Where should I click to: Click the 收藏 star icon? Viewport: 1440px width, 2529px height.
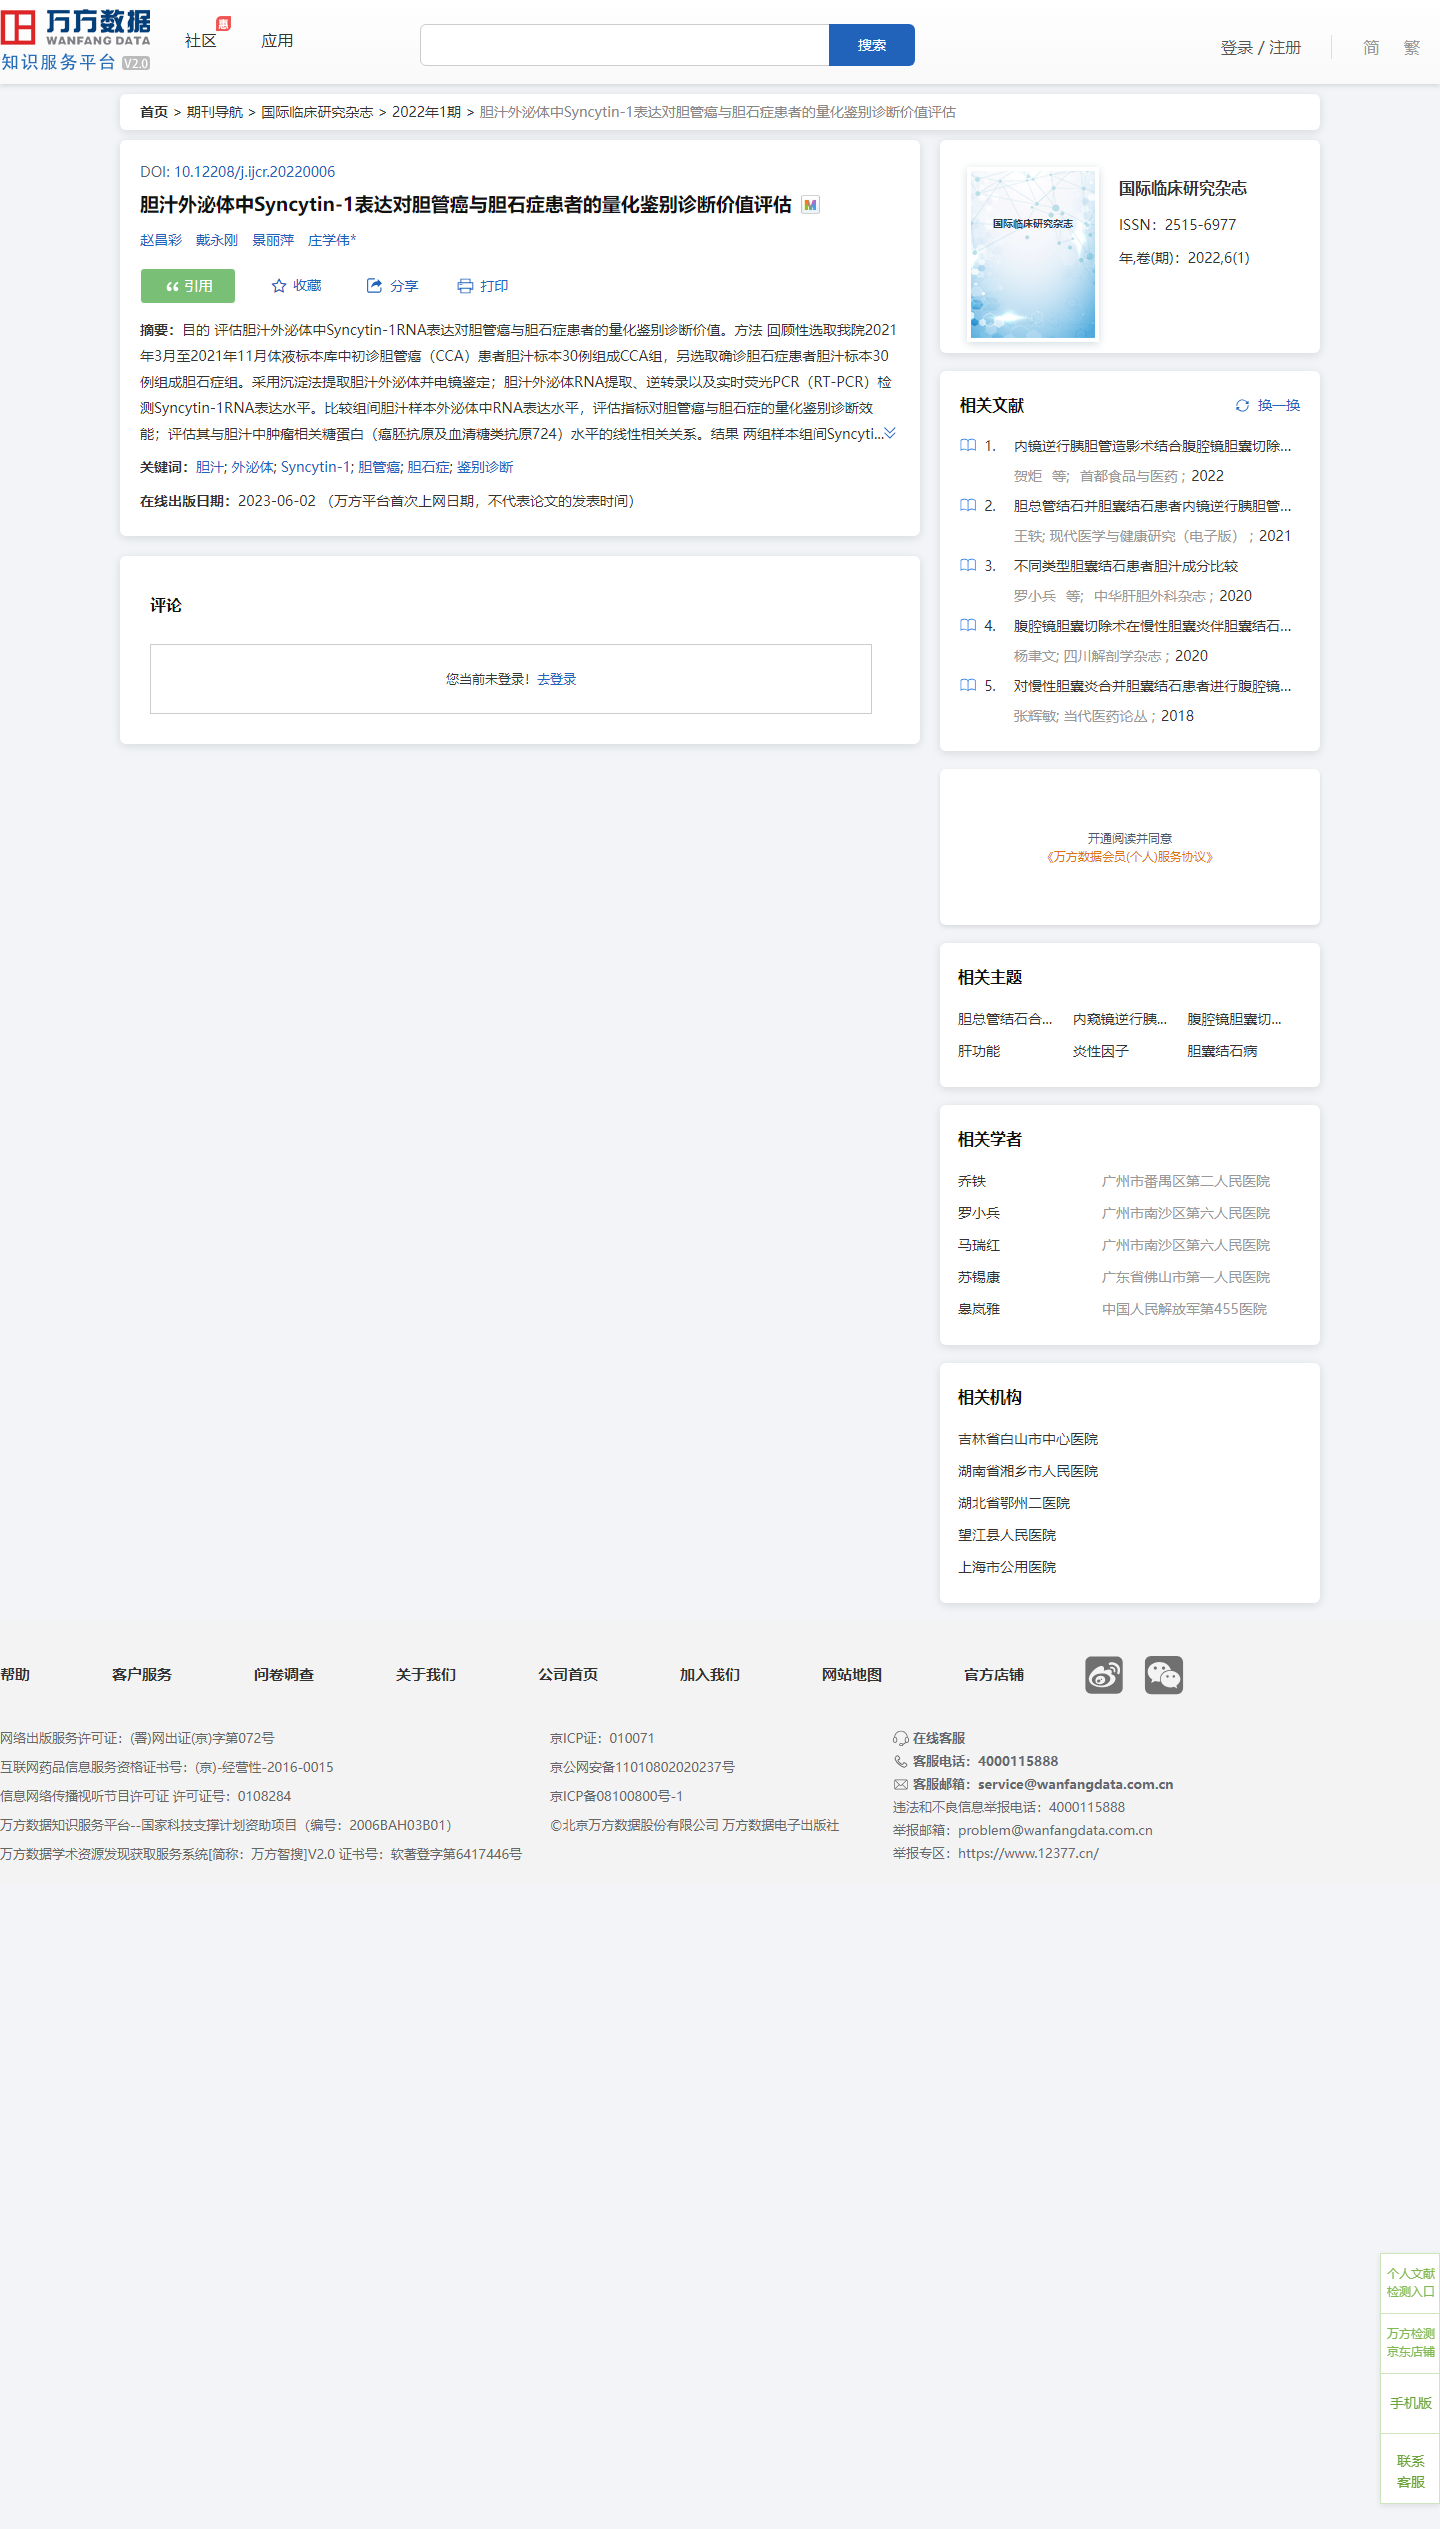tap(279, 286)
